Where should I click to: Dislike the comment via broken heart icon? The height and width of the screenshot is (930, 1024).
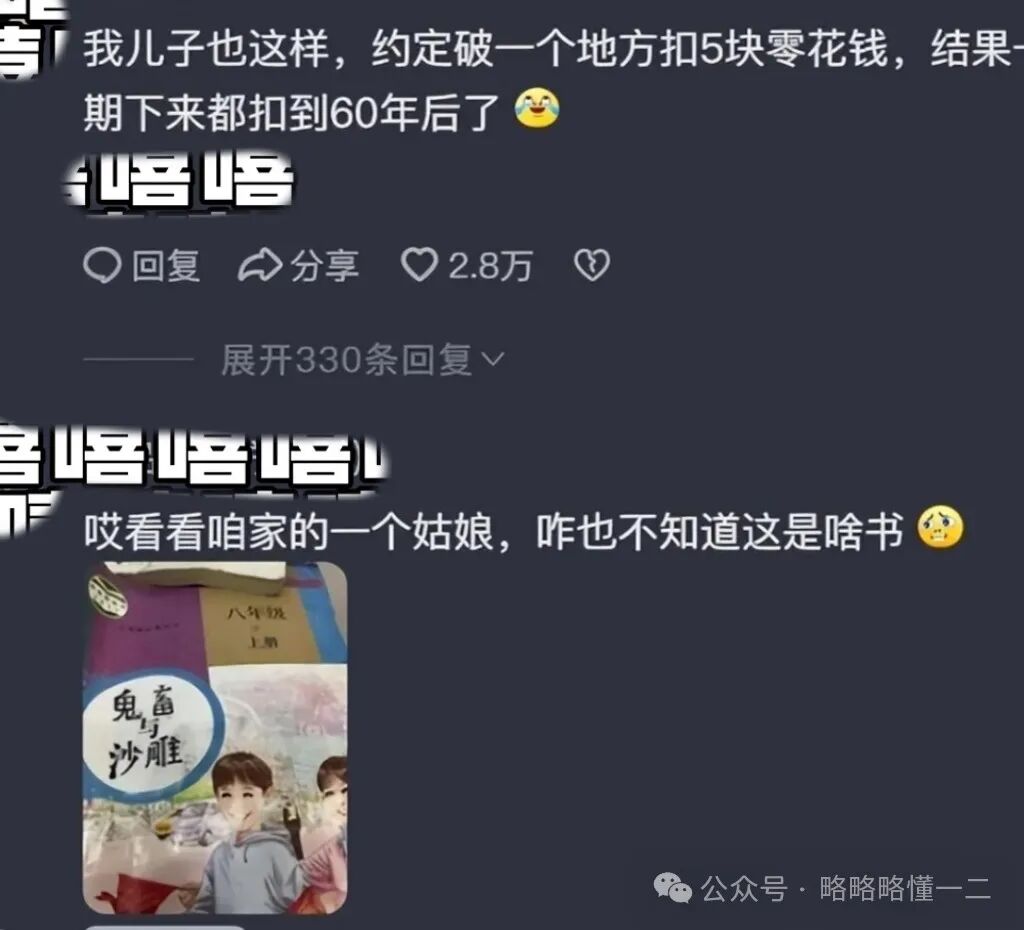tap(592, 266)
